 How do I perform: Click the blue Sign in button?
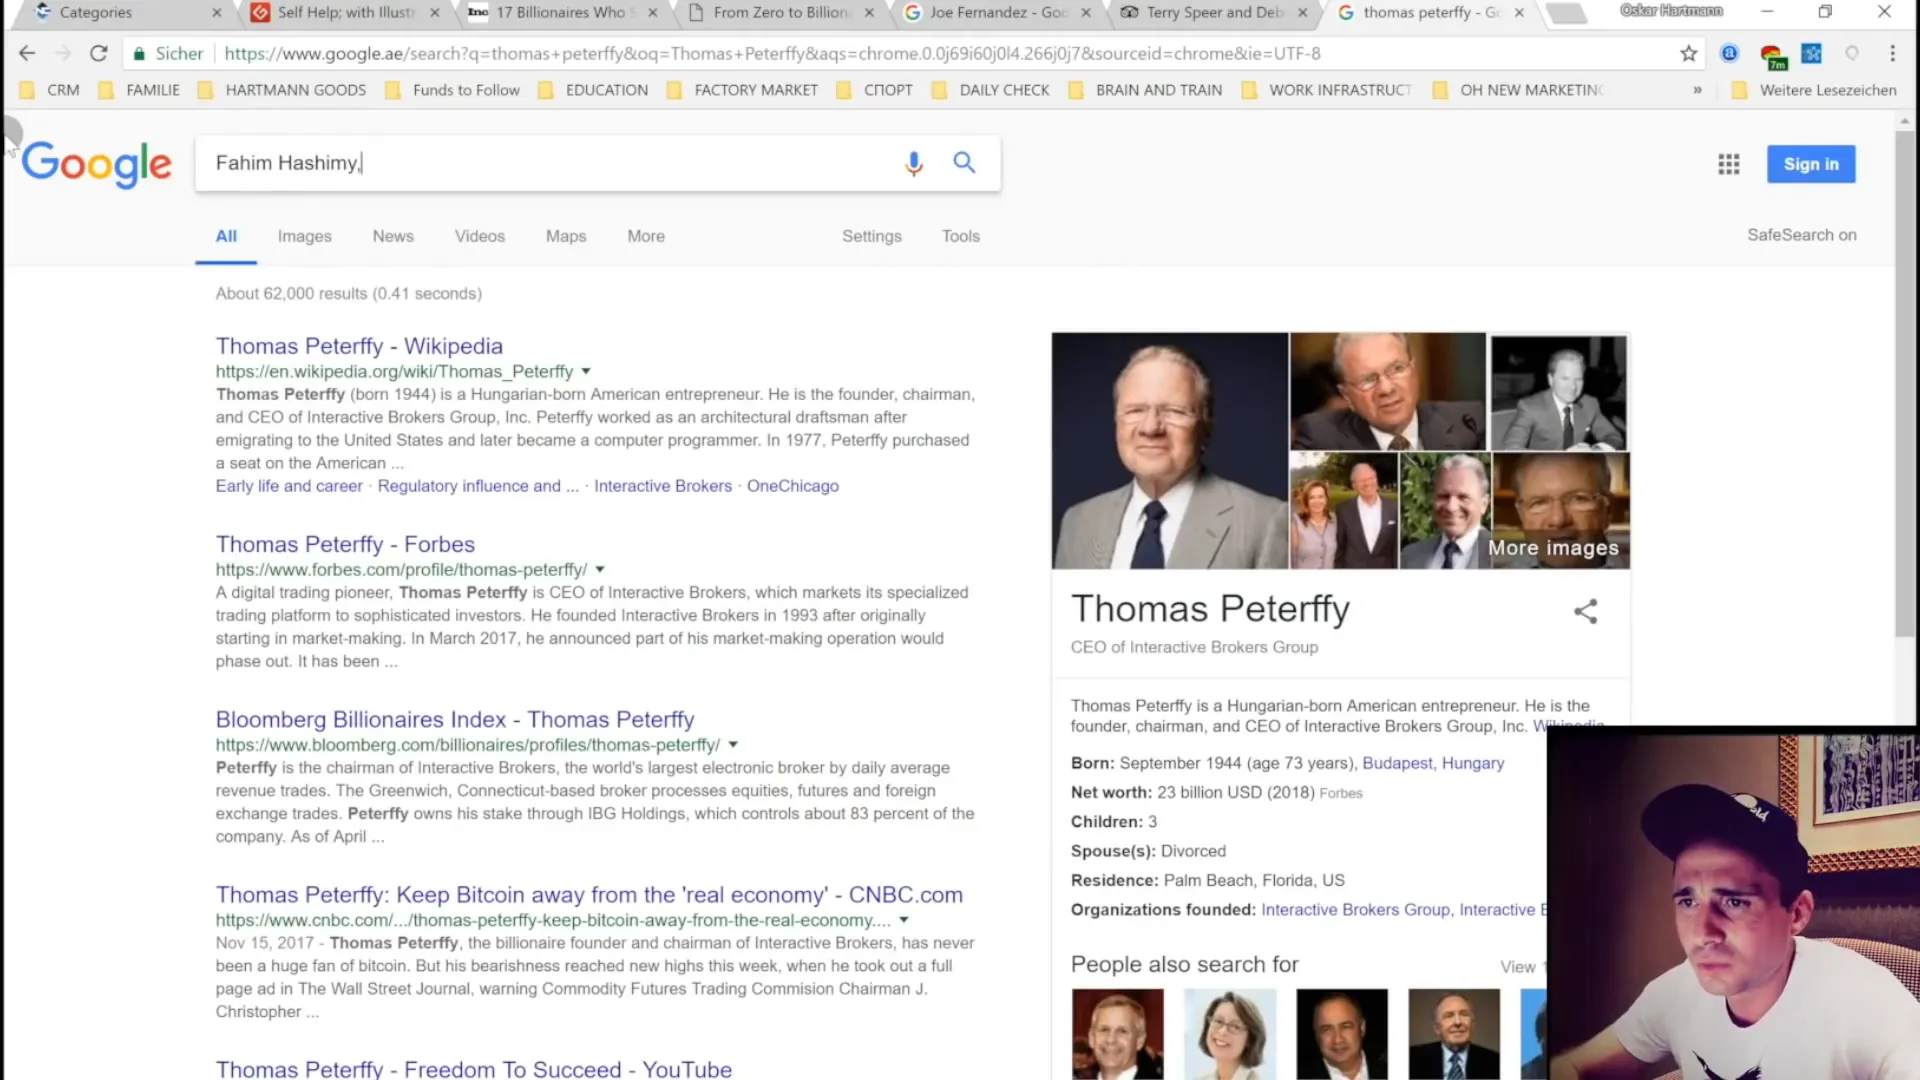pos(1811,164)
